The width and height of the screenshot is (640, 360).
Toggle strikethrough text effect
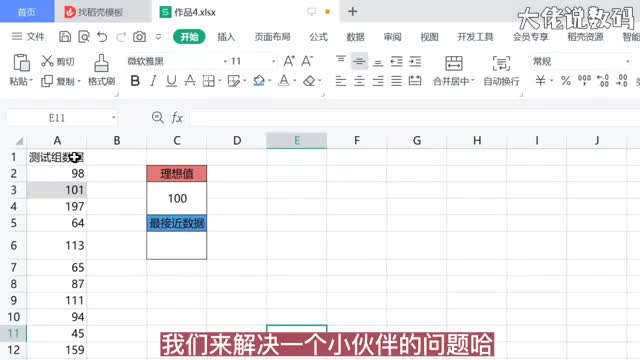[190, 81]
